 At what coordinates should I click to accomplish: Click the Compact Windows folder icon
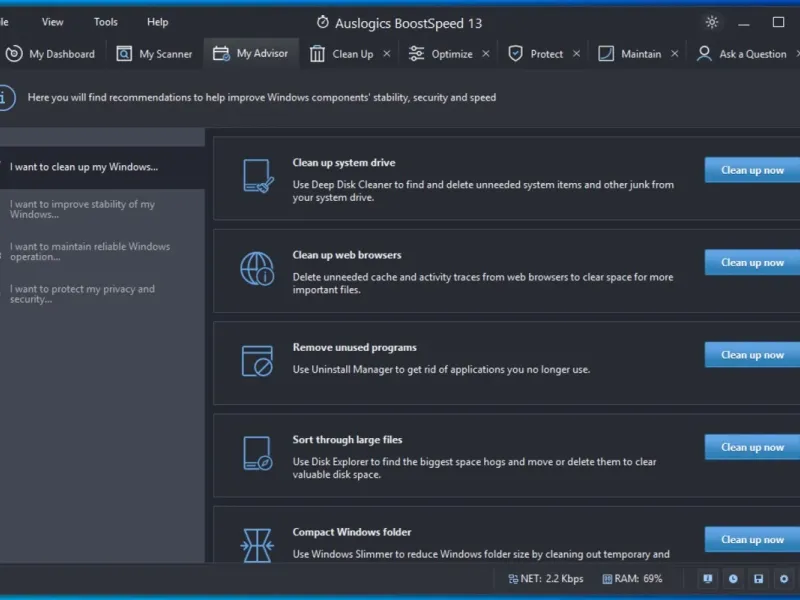coord(257,545)
